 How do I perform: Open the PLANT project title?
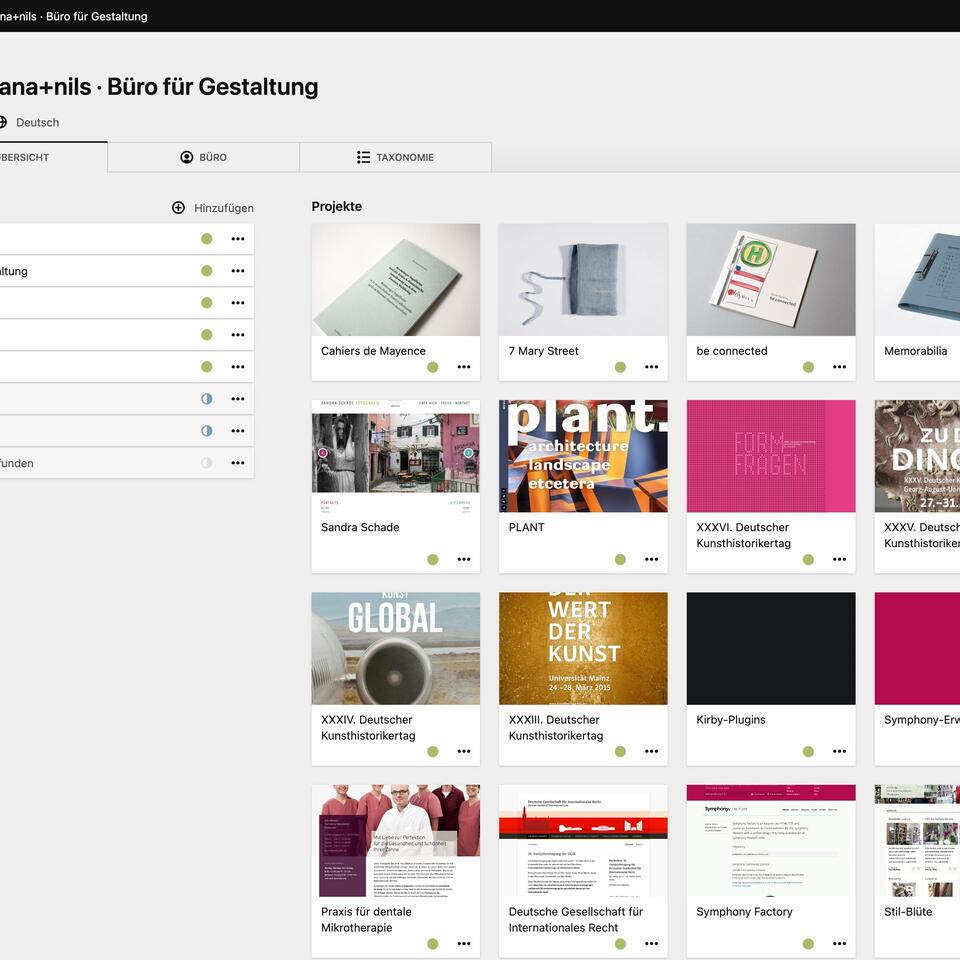[x=527, y=527]
